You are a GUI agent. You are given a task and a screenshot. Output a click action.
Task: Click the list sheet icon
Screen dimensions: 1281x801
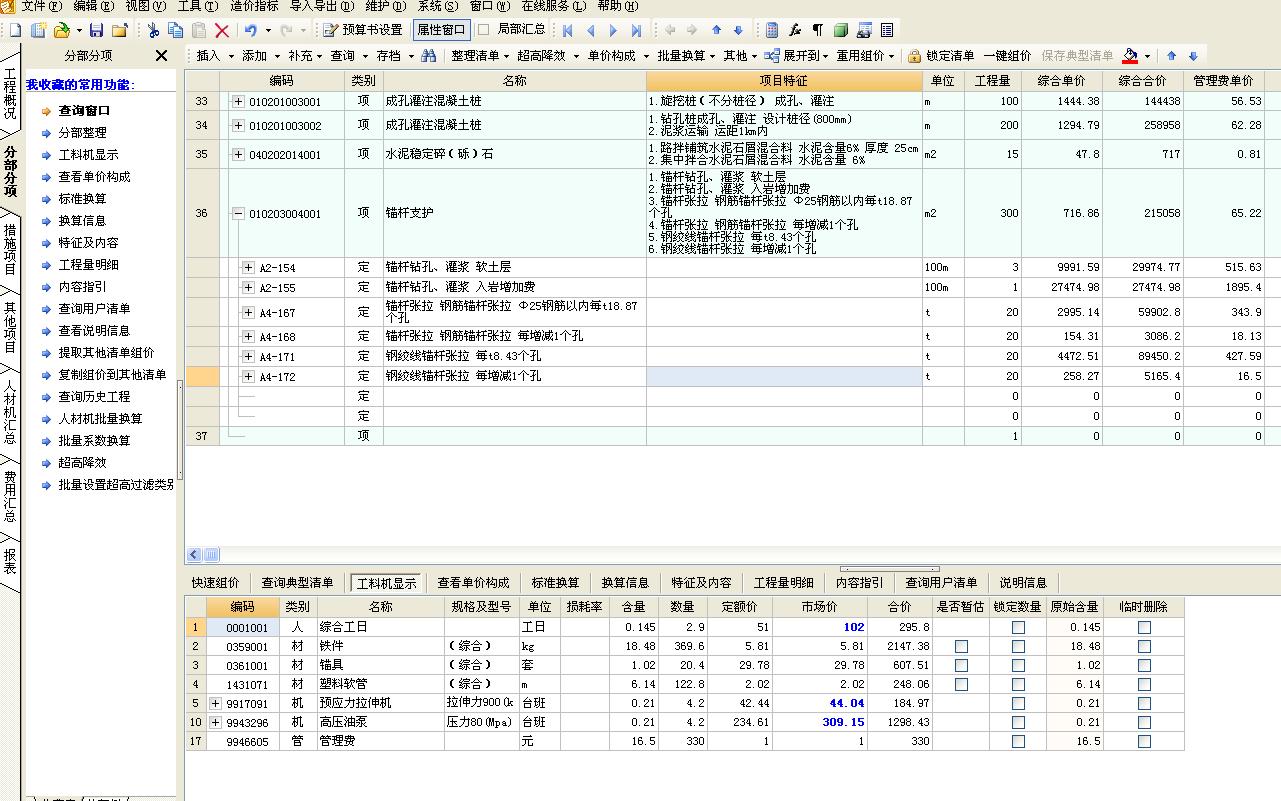coord(887,30)
